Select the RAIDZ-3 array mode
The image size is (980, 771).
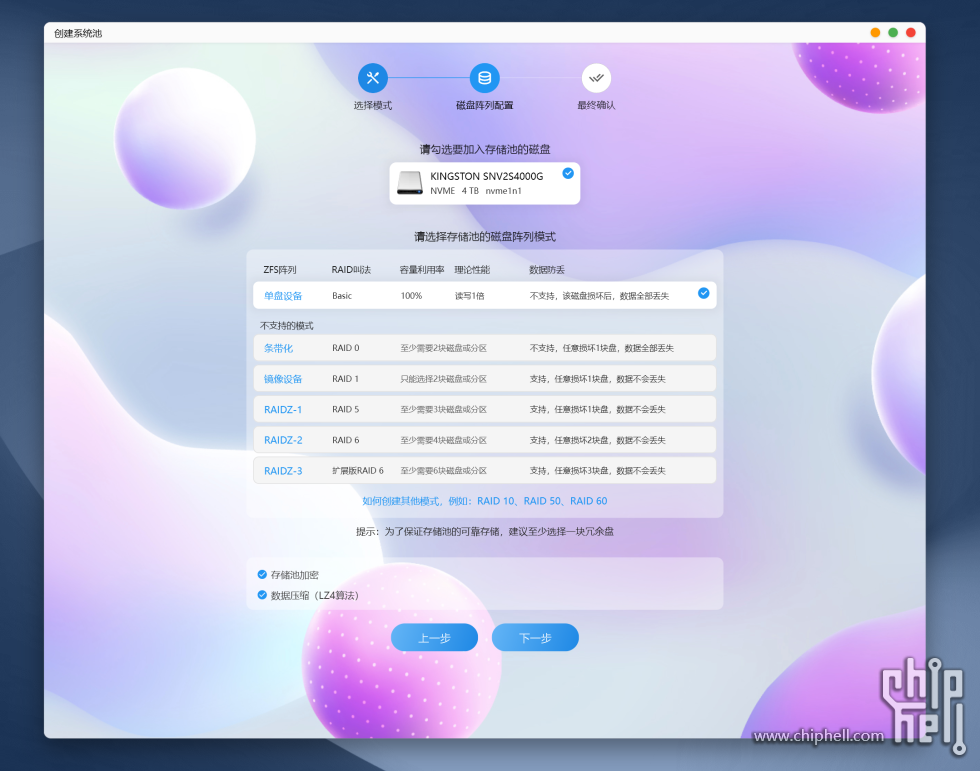[x=484, y=470]
